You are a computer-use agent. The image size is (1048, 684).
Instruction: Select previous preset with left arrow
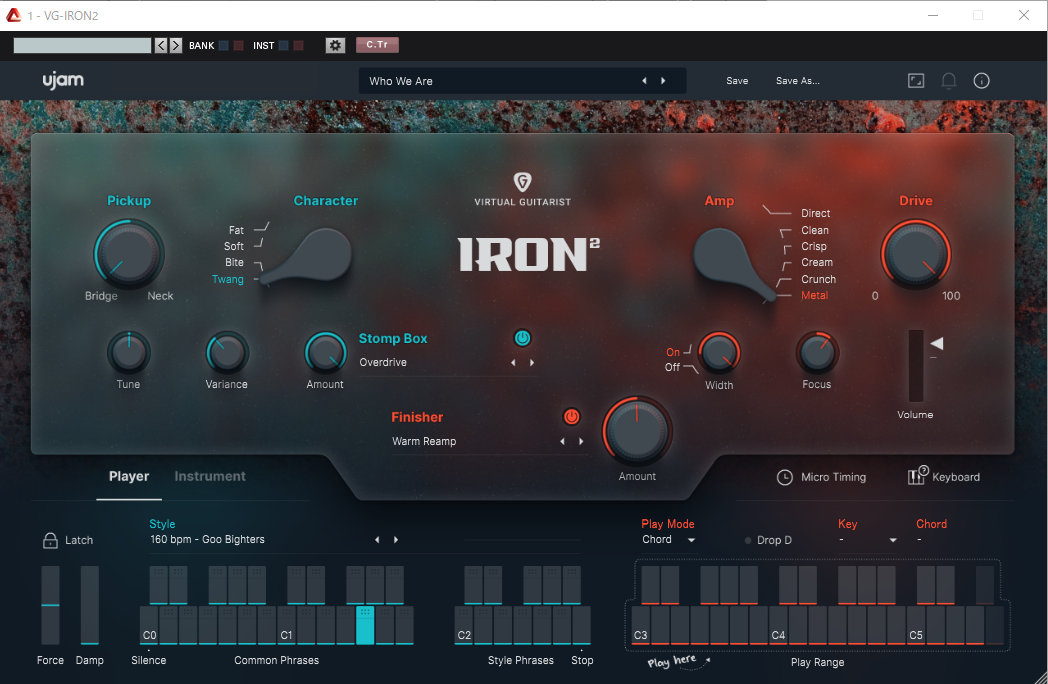[644, 81]
